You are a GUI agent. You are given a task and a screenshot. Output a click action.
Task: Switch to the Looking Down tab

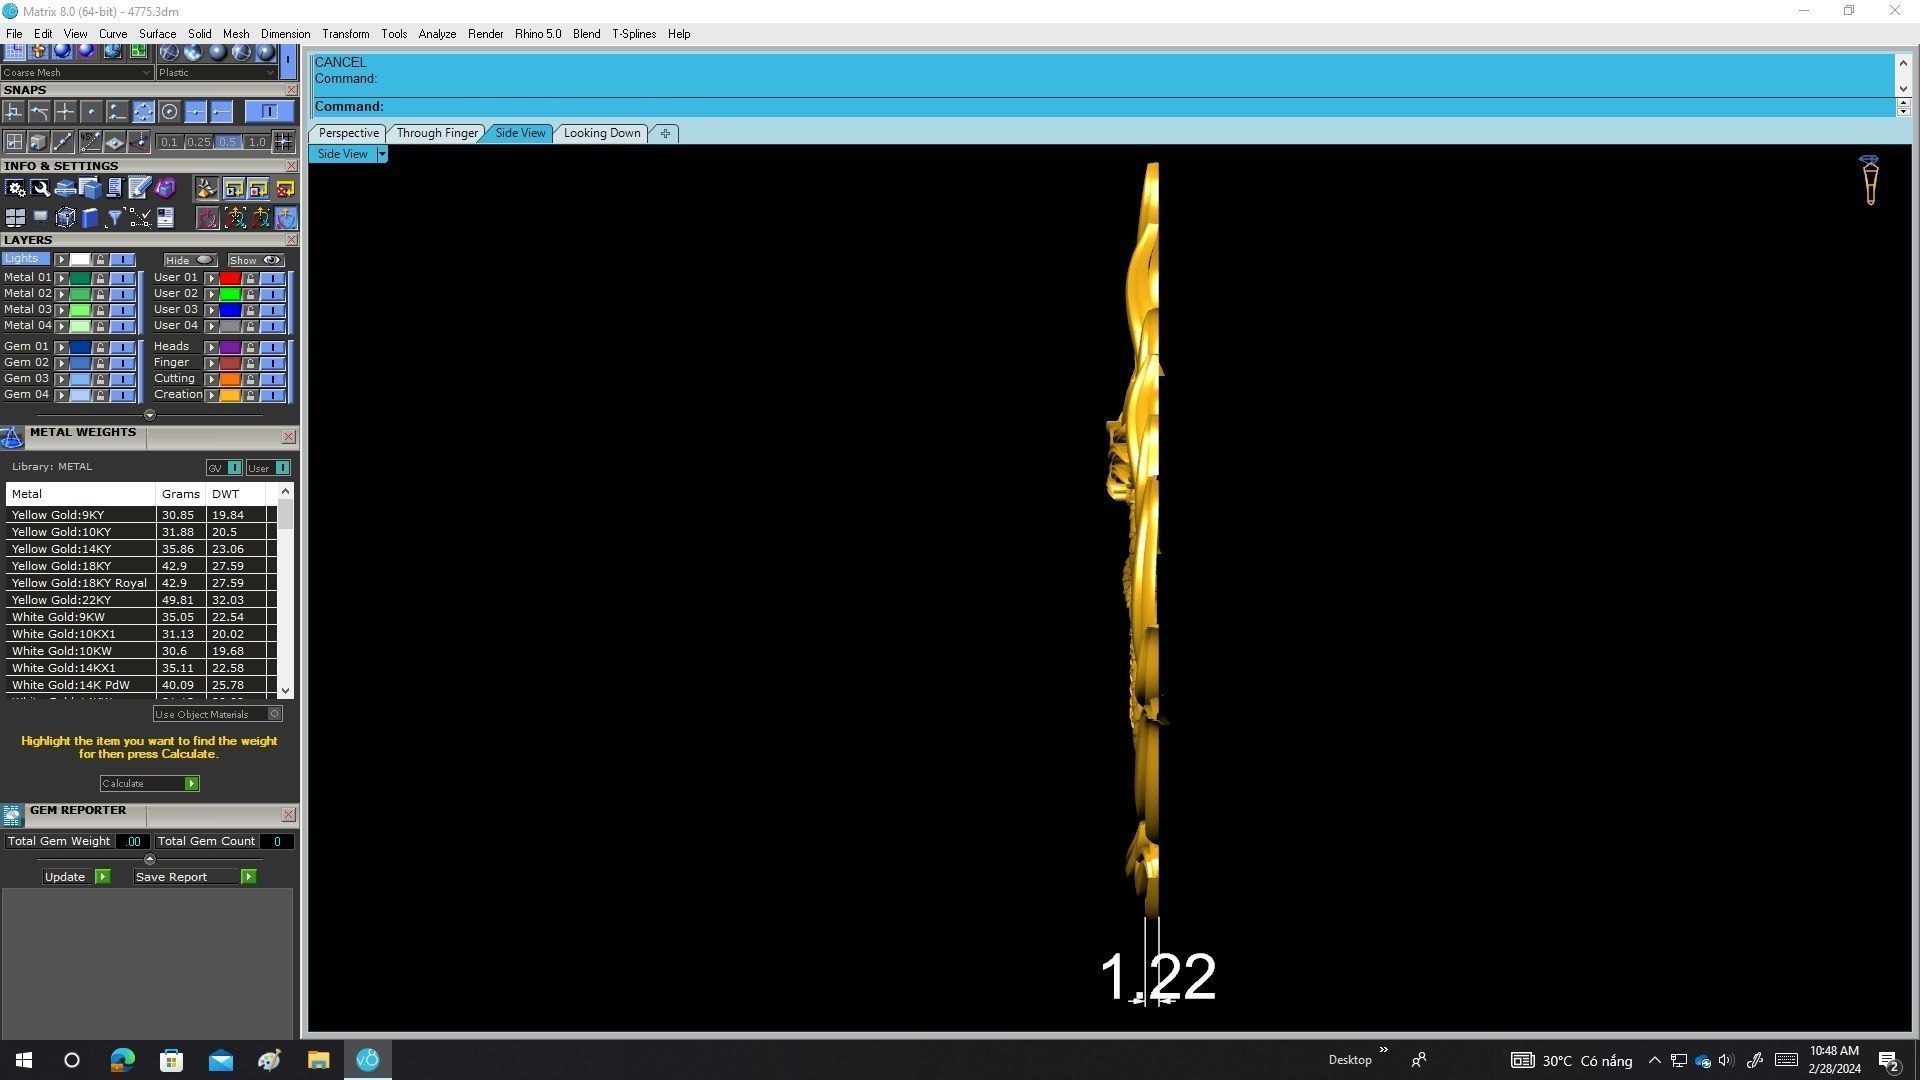601,133
